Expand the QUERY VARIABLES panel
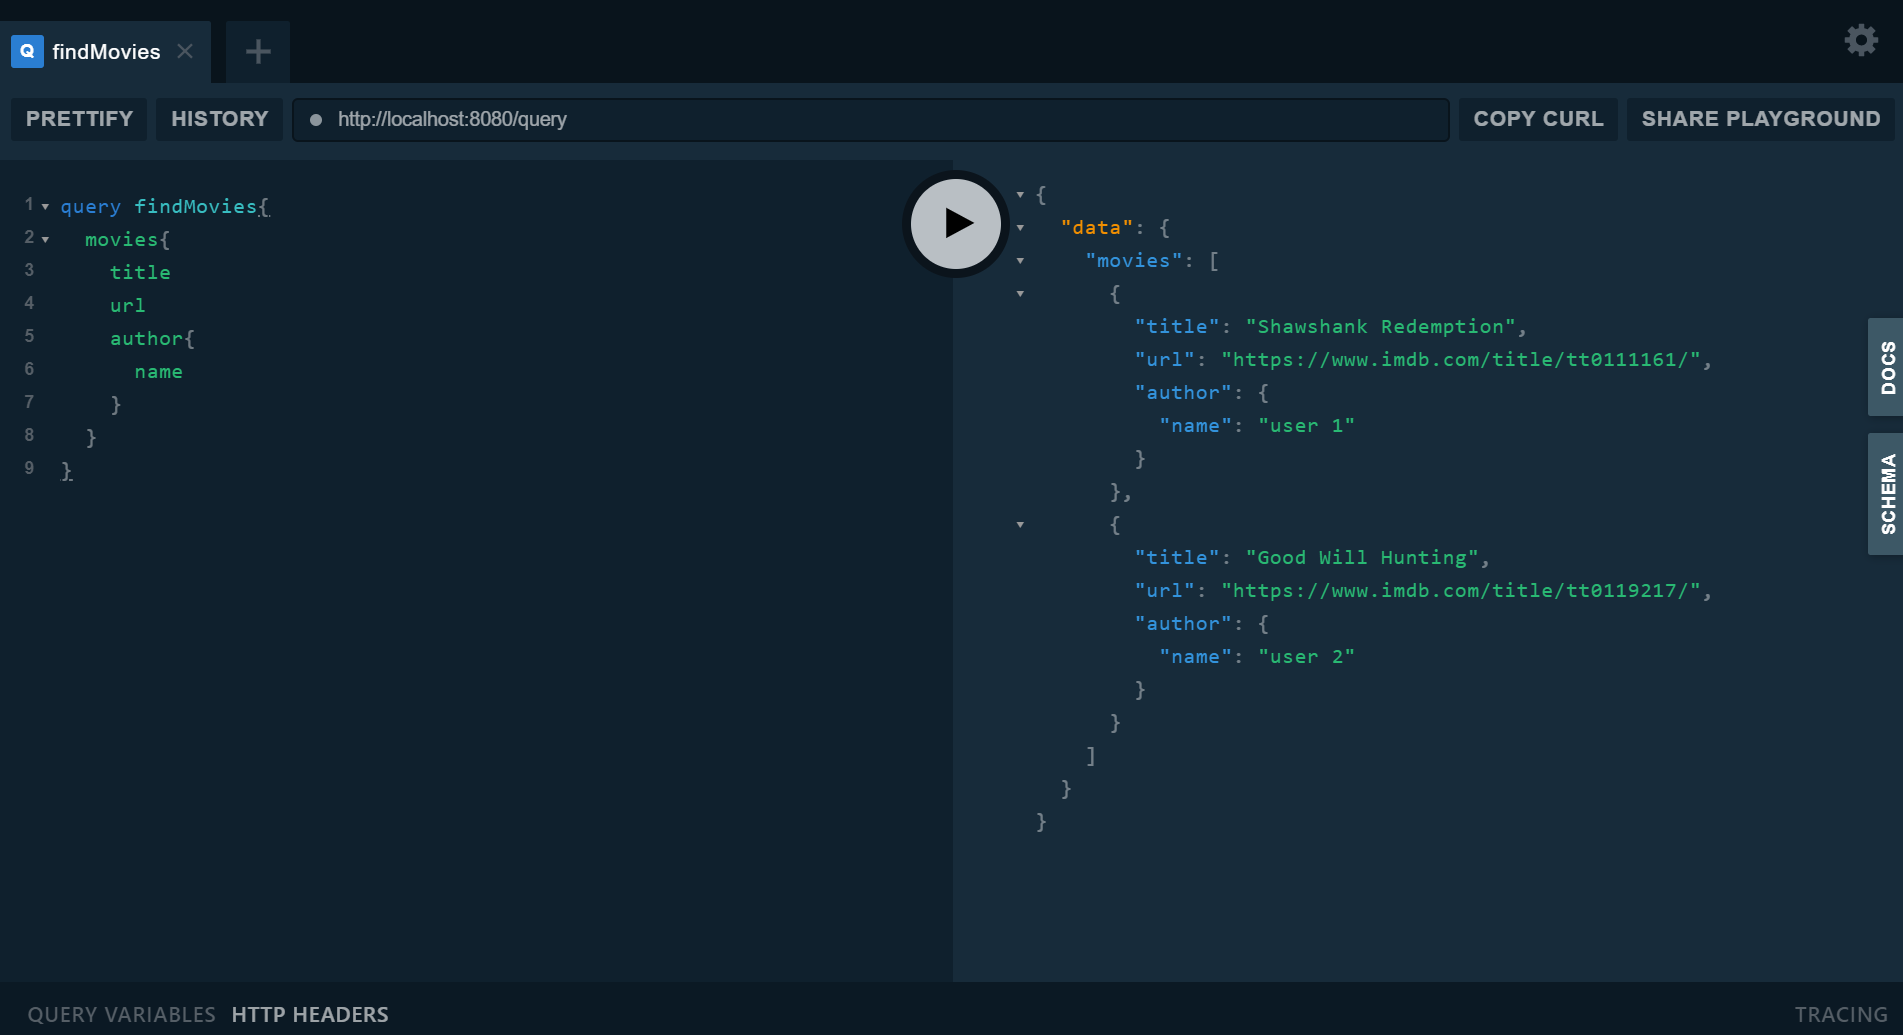This screenshot has width=1903, height=1035. tap(121, 1014)
